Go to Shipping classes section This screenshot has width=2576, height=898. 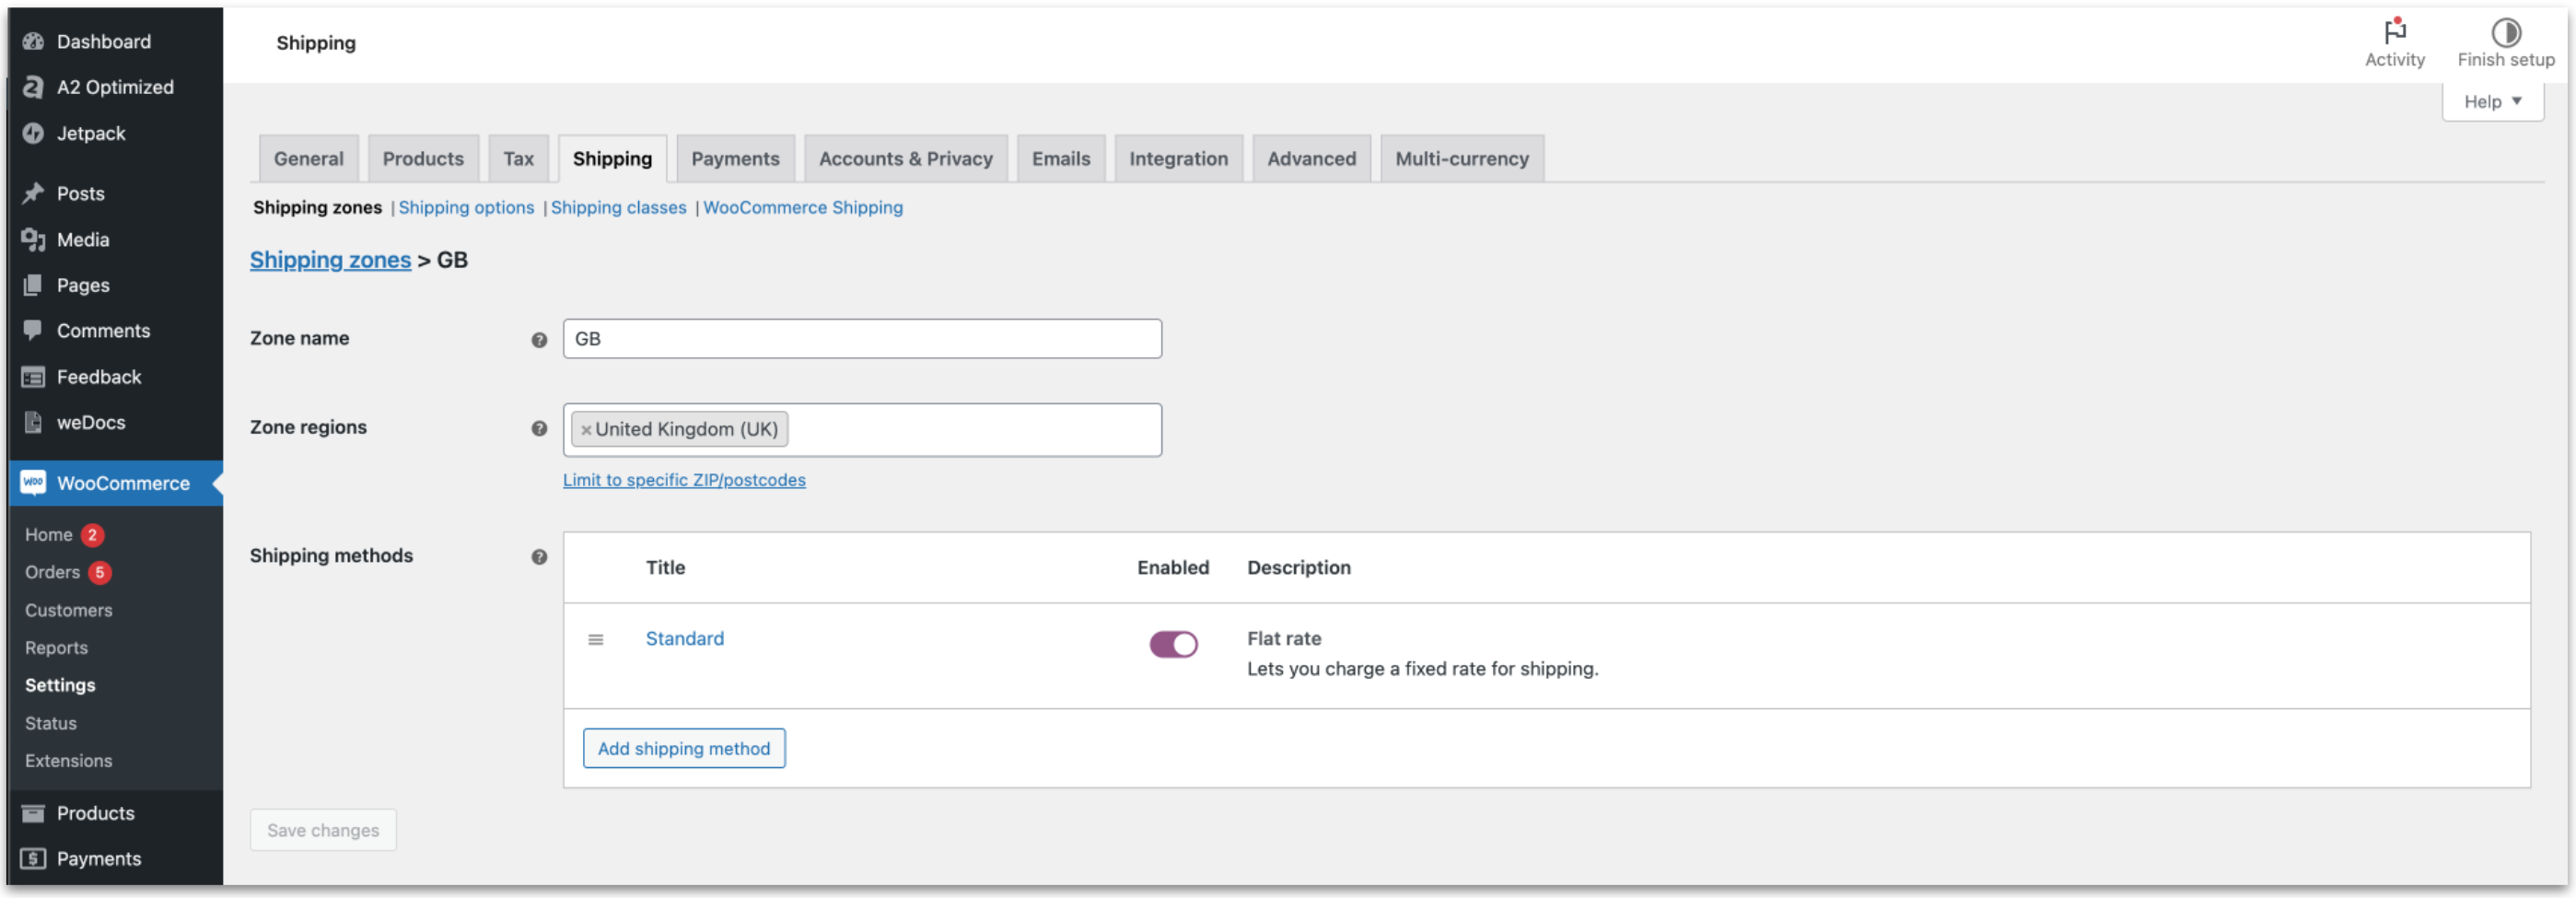coord(618,207)
